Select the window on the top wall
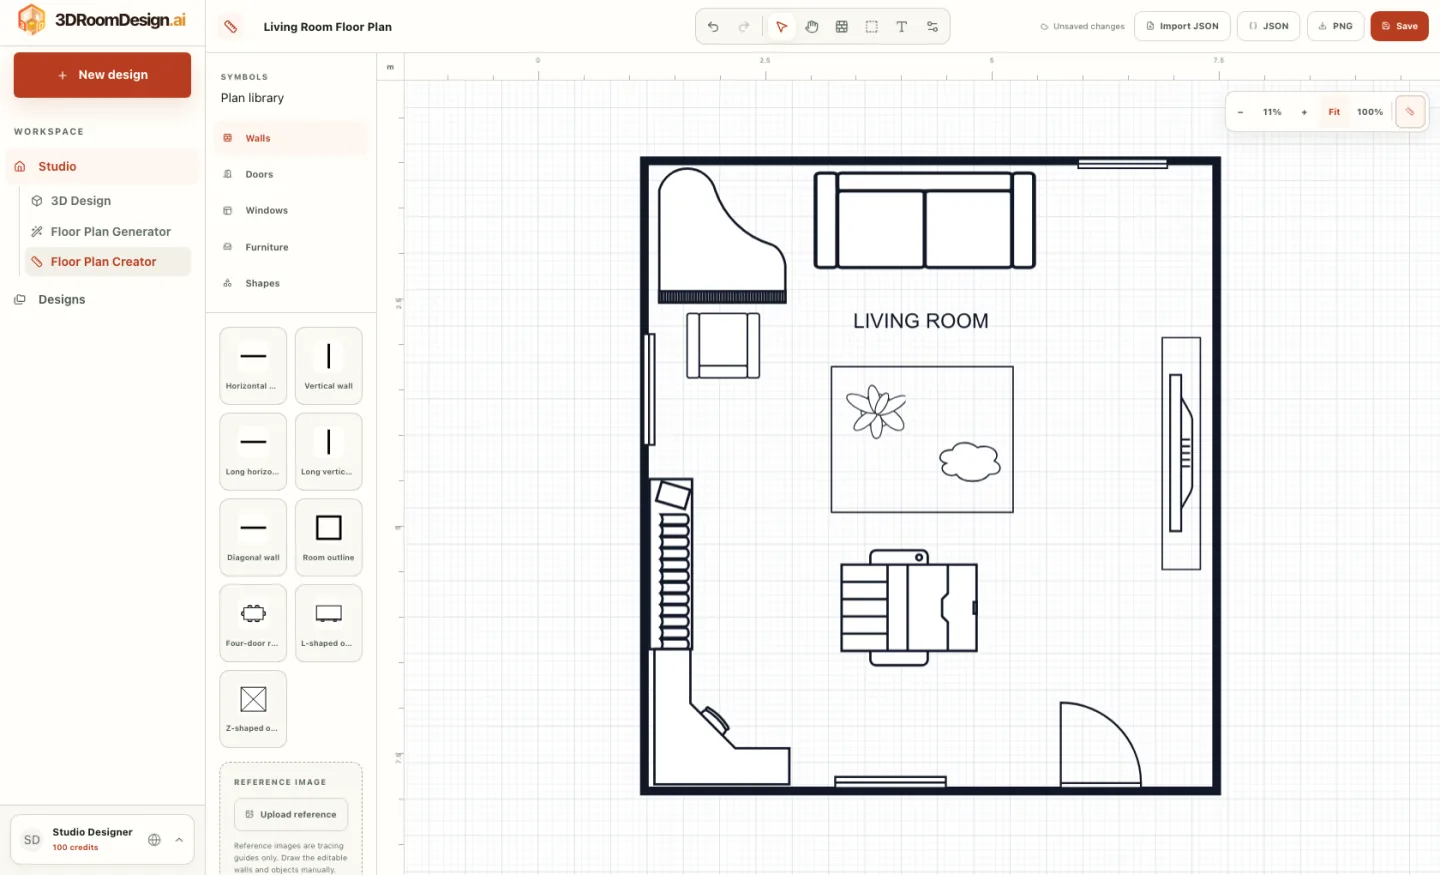This screenshot has height=875, width=1440. tap(1122, 164)
